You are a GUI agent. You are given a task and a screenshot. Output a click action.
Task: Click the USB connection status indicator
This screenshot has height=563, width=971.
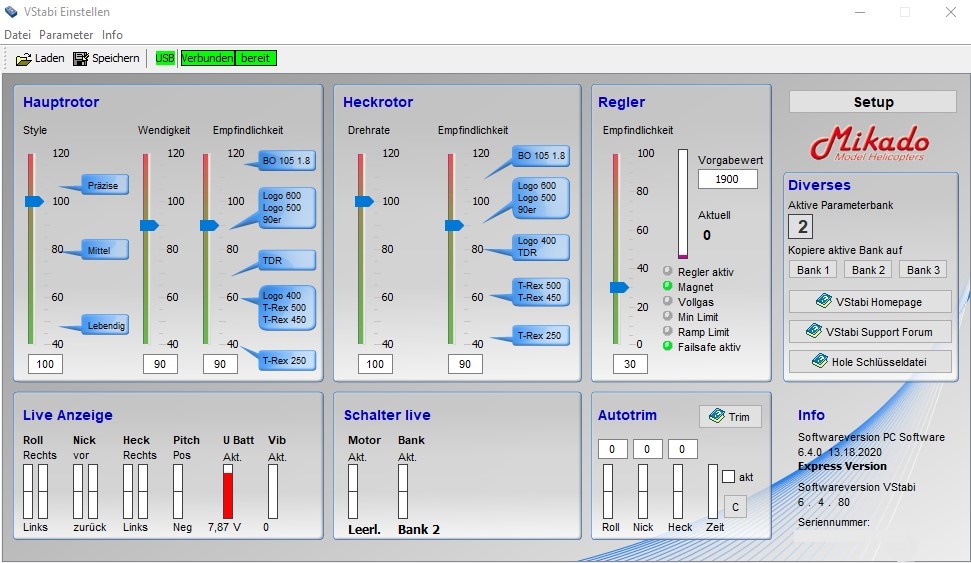[165, 59]
